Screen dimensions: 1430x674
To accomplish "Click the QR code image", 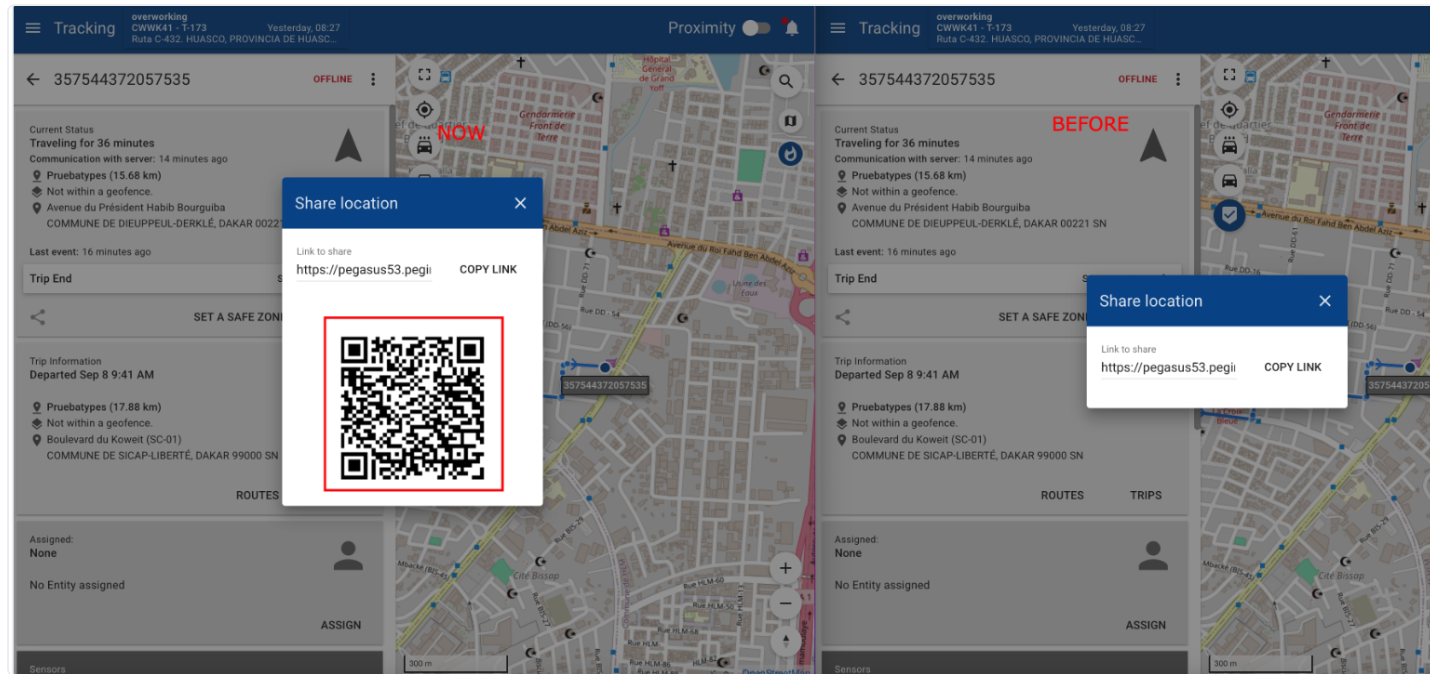I will (x=413, y=405).
